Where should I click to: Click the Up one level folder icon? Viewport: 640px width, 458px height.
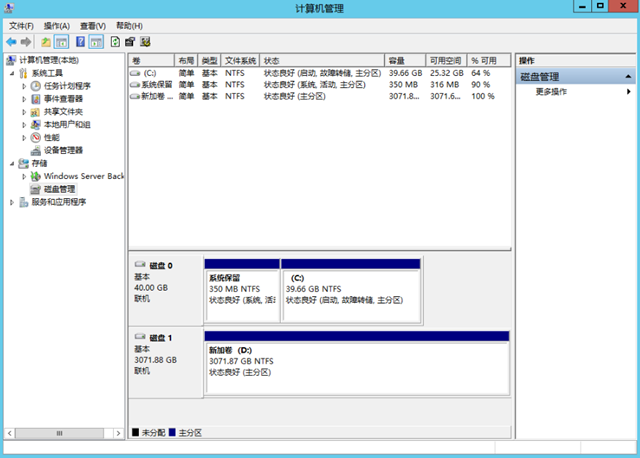point(46,42)
